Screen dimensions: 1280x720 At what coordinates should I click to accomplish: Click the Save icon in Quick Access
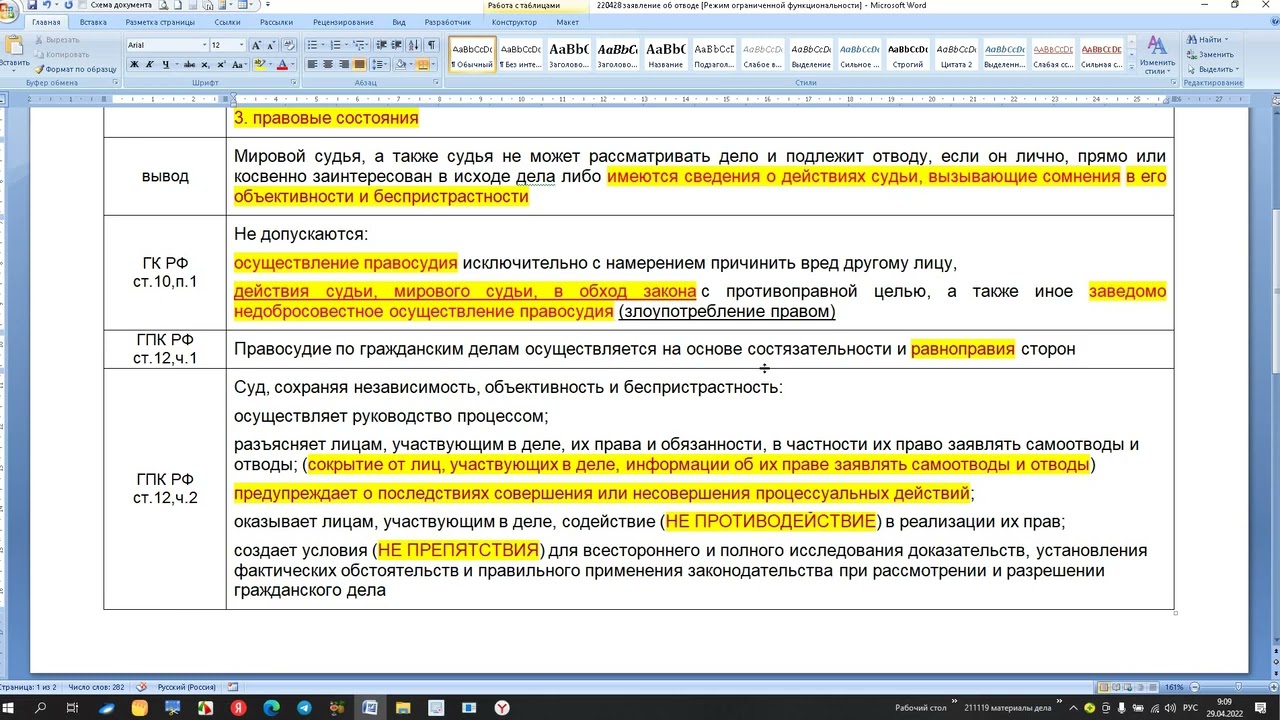tap(32, 5)
